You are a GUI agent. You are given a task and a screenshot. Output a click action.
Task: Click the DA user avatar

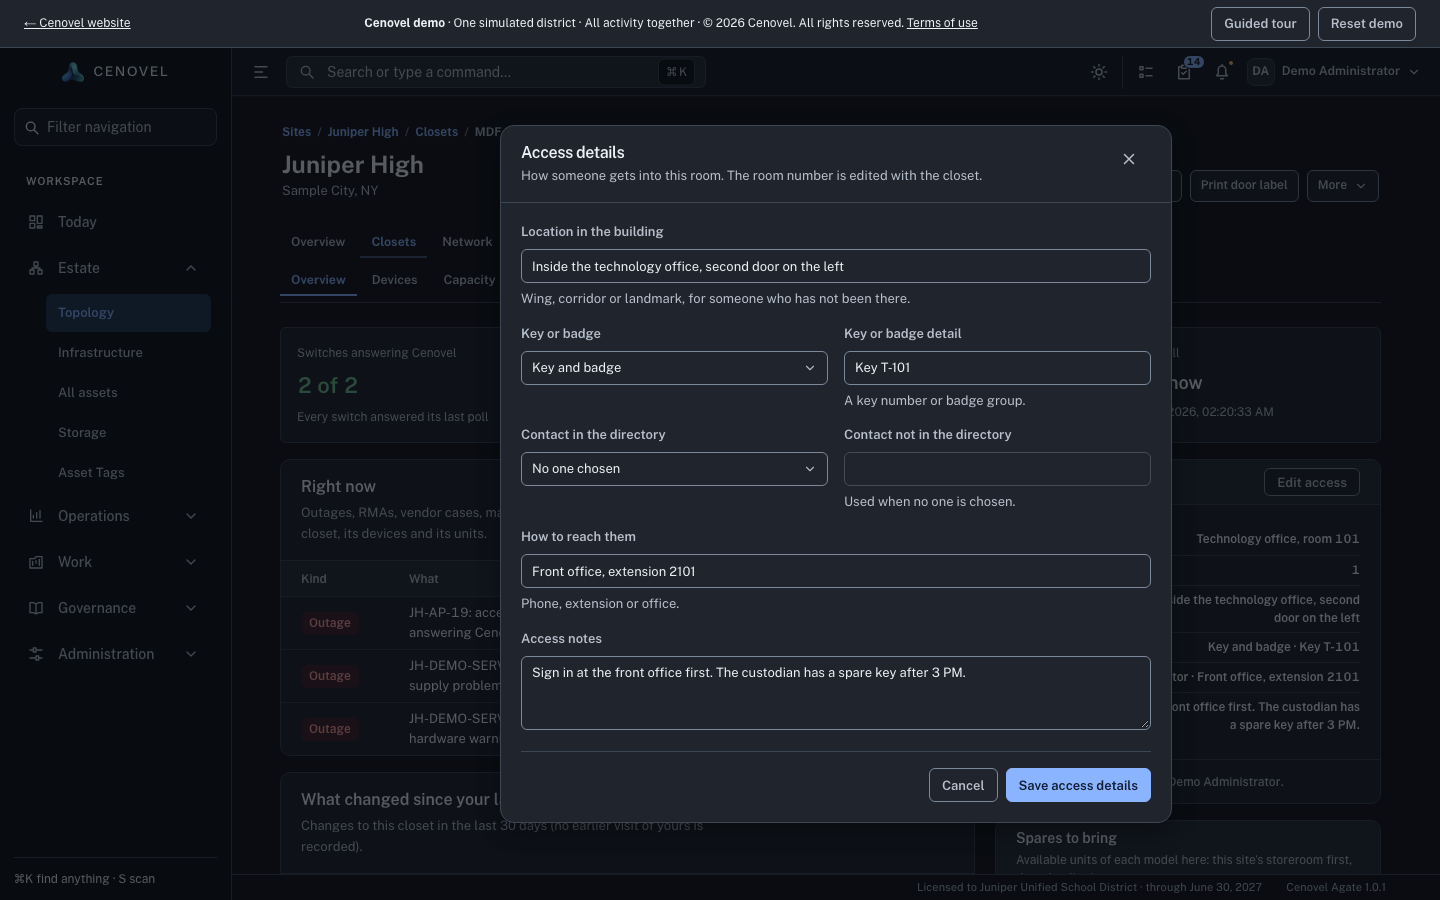(1260, 71)
